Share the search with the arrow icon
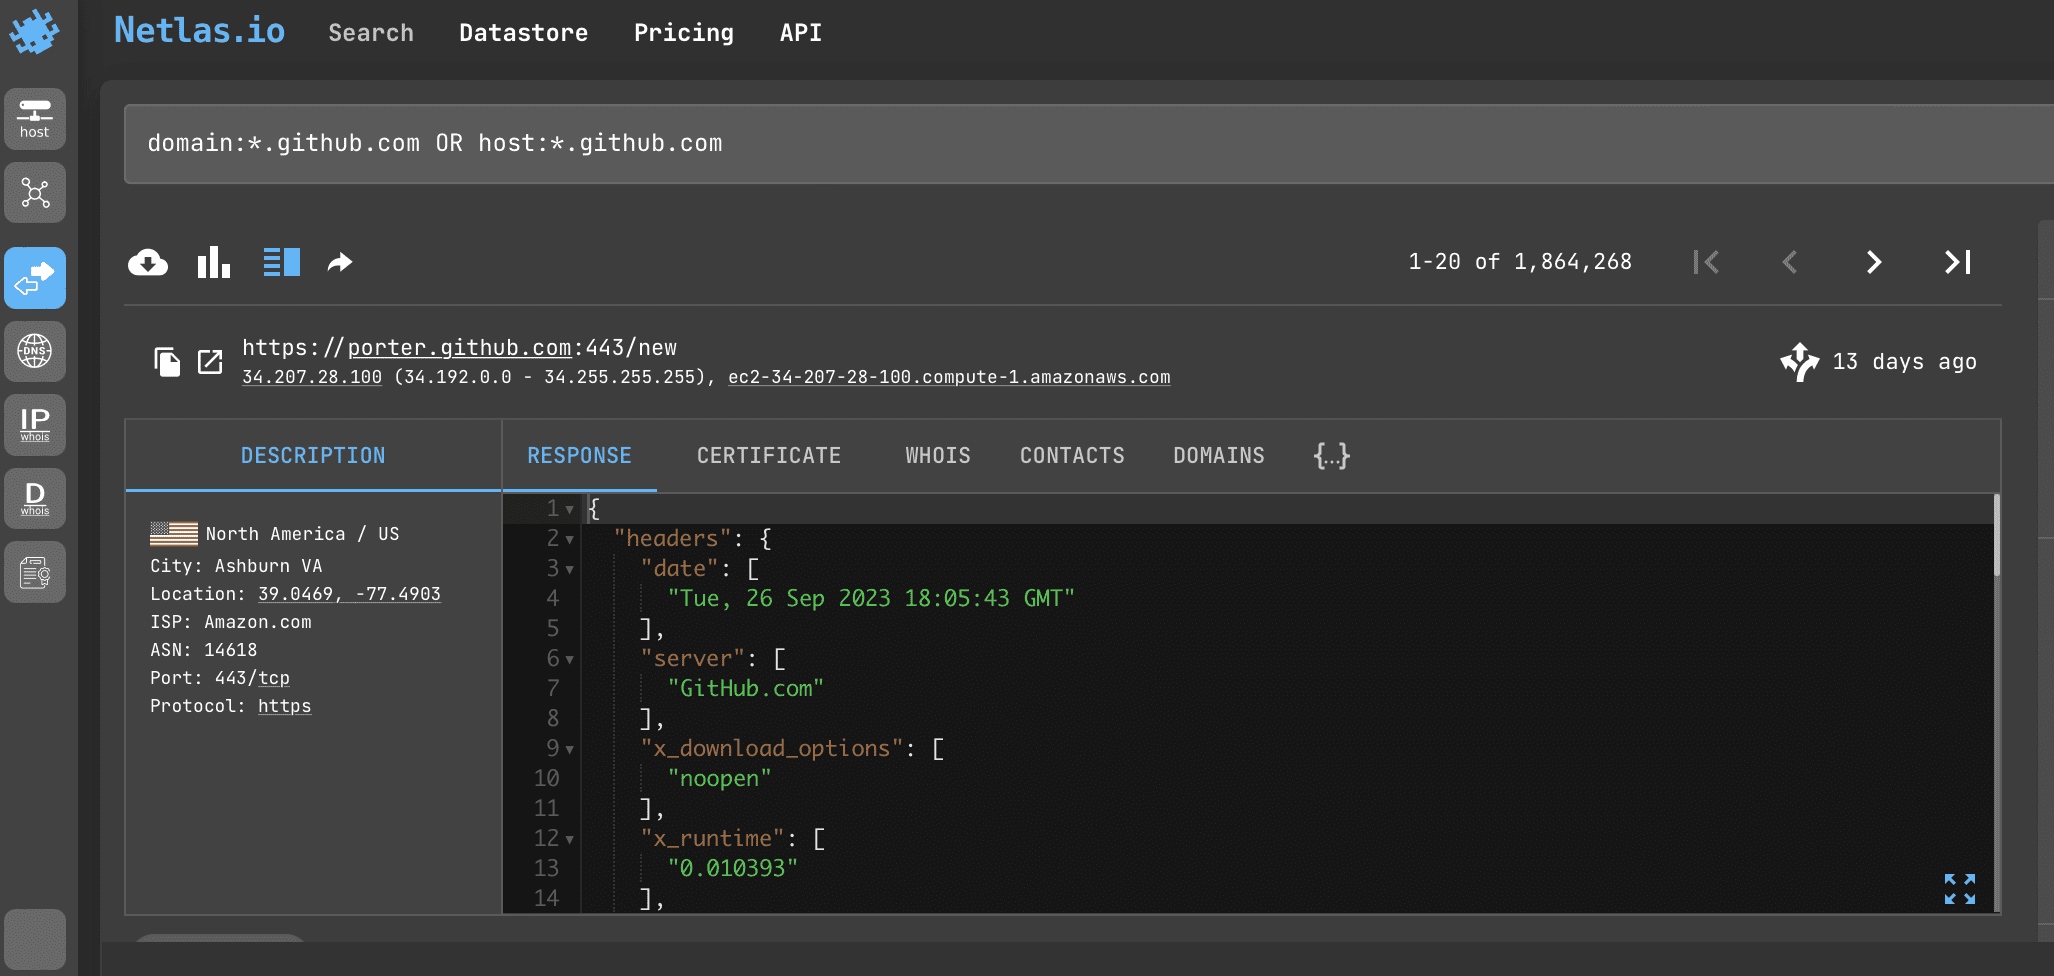Image resolution: width=2054 pixels, height=976 pixels. tap(340, 262)
